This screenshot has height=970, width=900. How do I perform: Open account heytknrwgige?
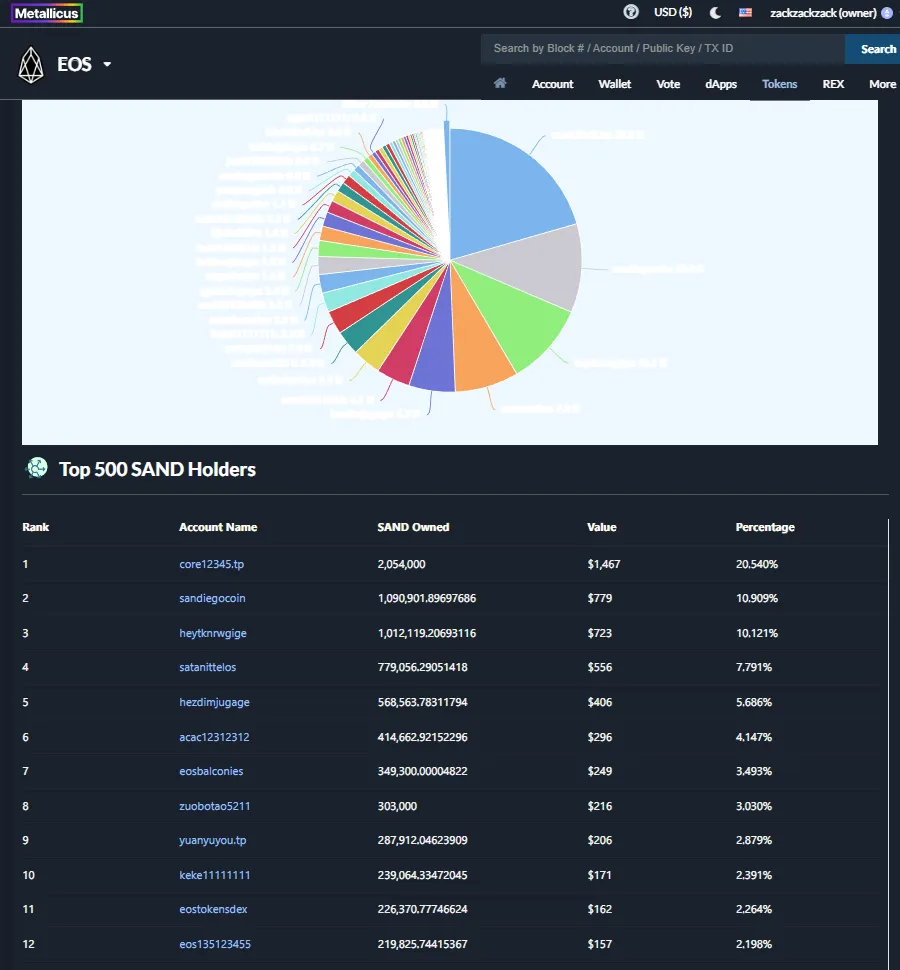pyautogui.click(x=213, y=633)
